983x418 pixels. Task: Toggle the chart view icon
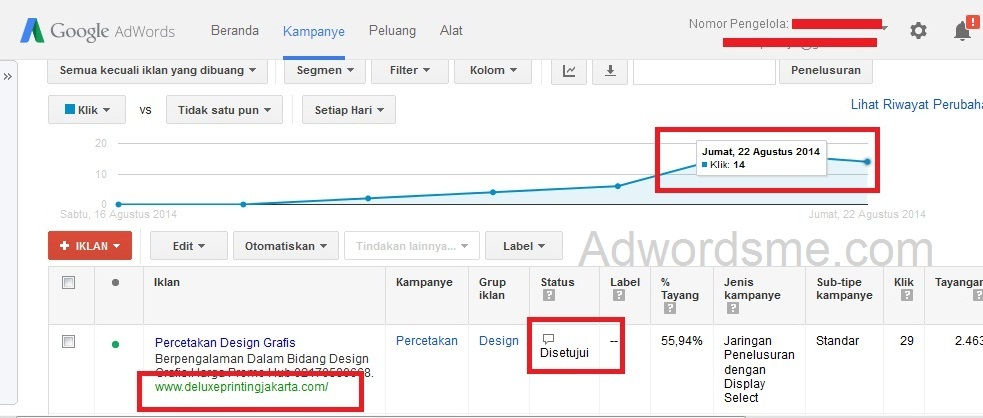(x=569, y=71)
